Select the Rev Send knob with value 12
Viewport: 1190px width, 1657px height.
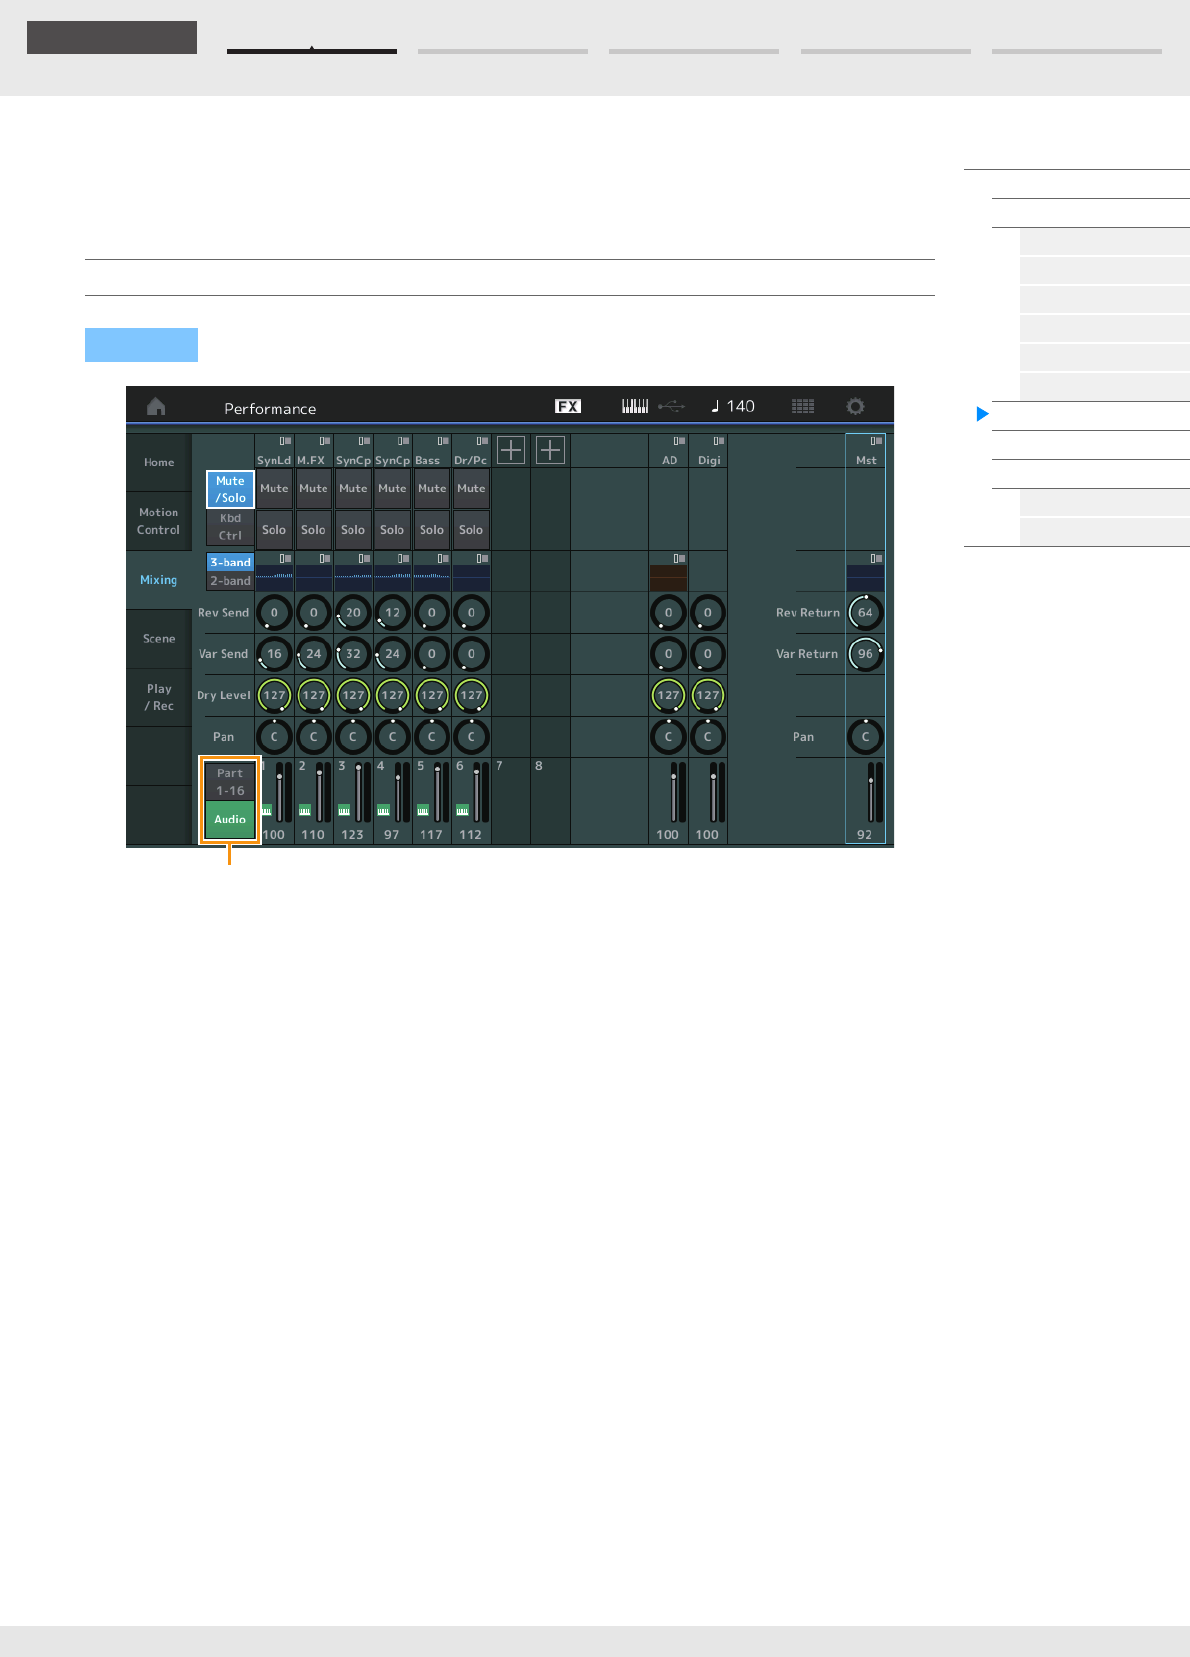coord(392,613)
